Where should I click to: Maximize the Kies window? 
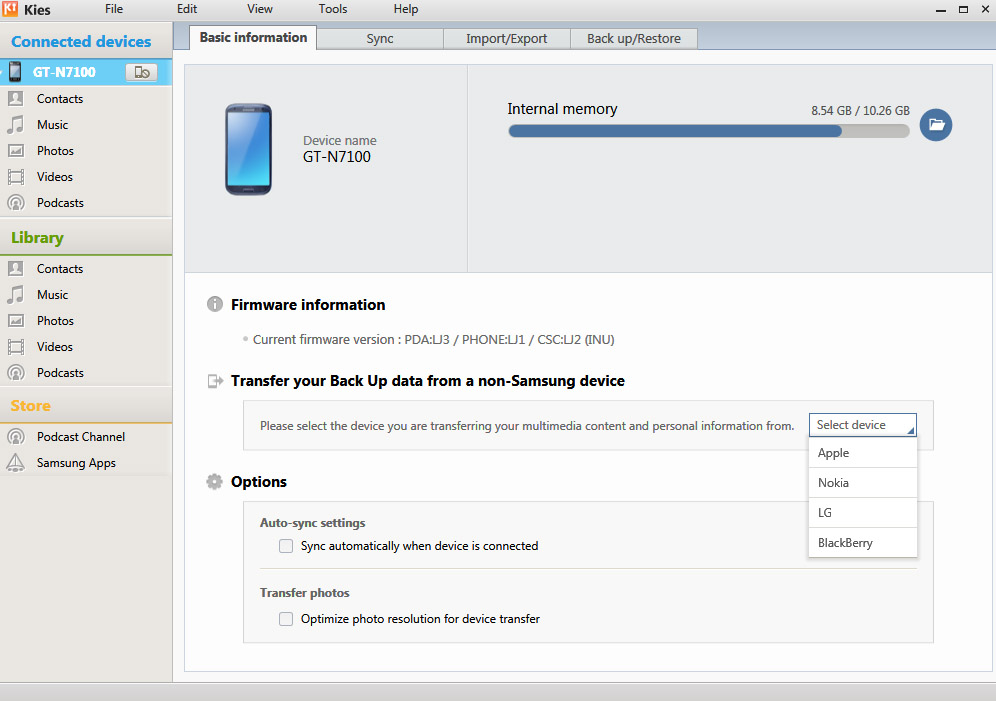[963, 10]
